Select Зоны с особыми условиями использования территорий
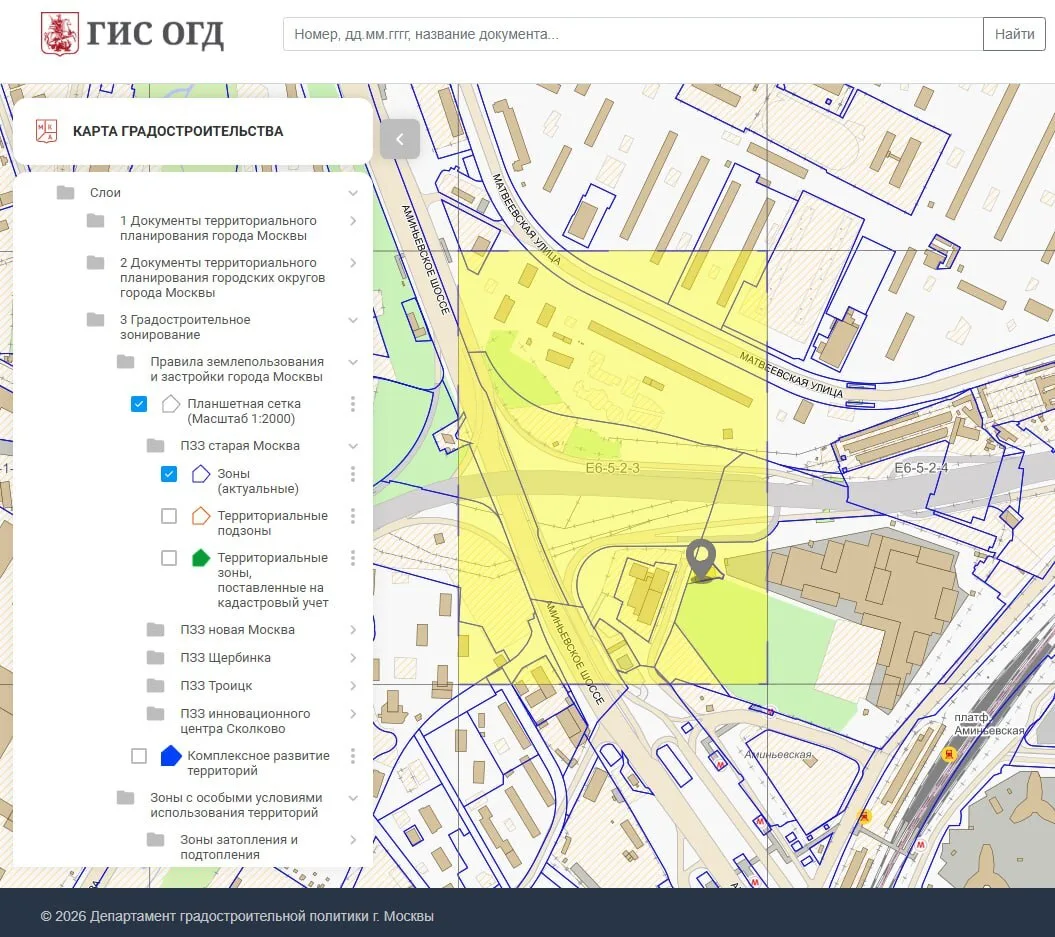This screenshot has height=937, width=1055. point(236,805)
